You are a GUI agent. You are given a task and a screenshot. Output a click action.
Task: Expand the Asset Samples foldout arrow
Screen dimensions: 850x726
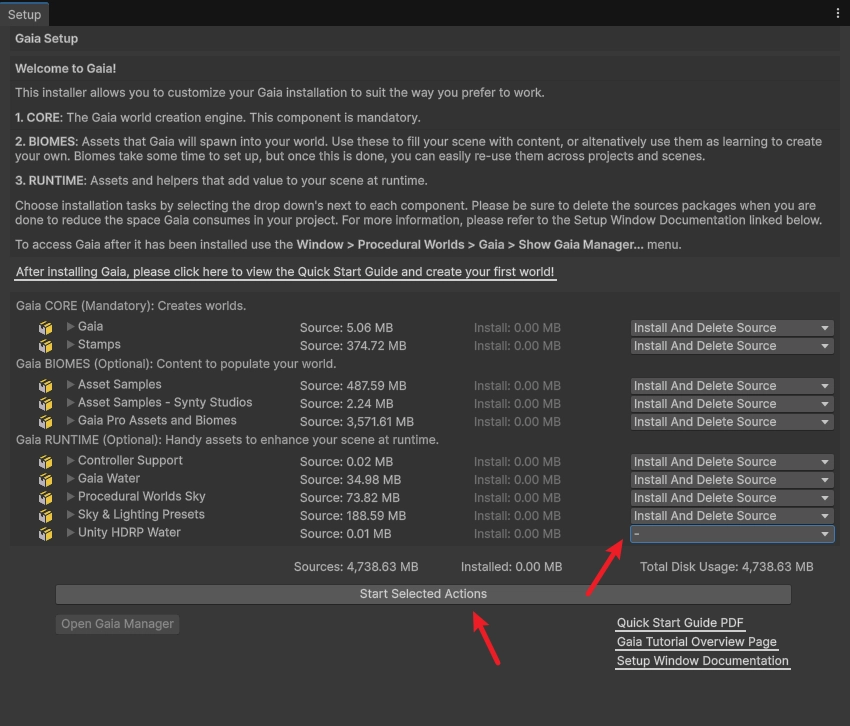click(x=70, y=384)
